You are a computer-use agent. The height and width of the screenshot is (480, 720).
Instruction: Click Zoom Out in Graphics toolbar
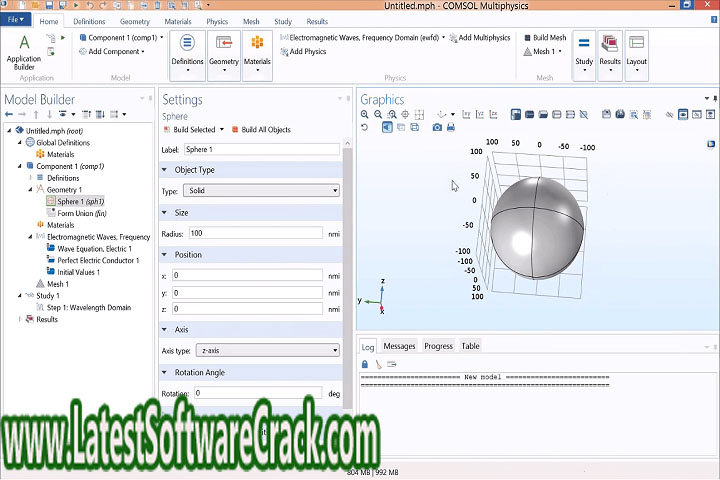point(378,114)
